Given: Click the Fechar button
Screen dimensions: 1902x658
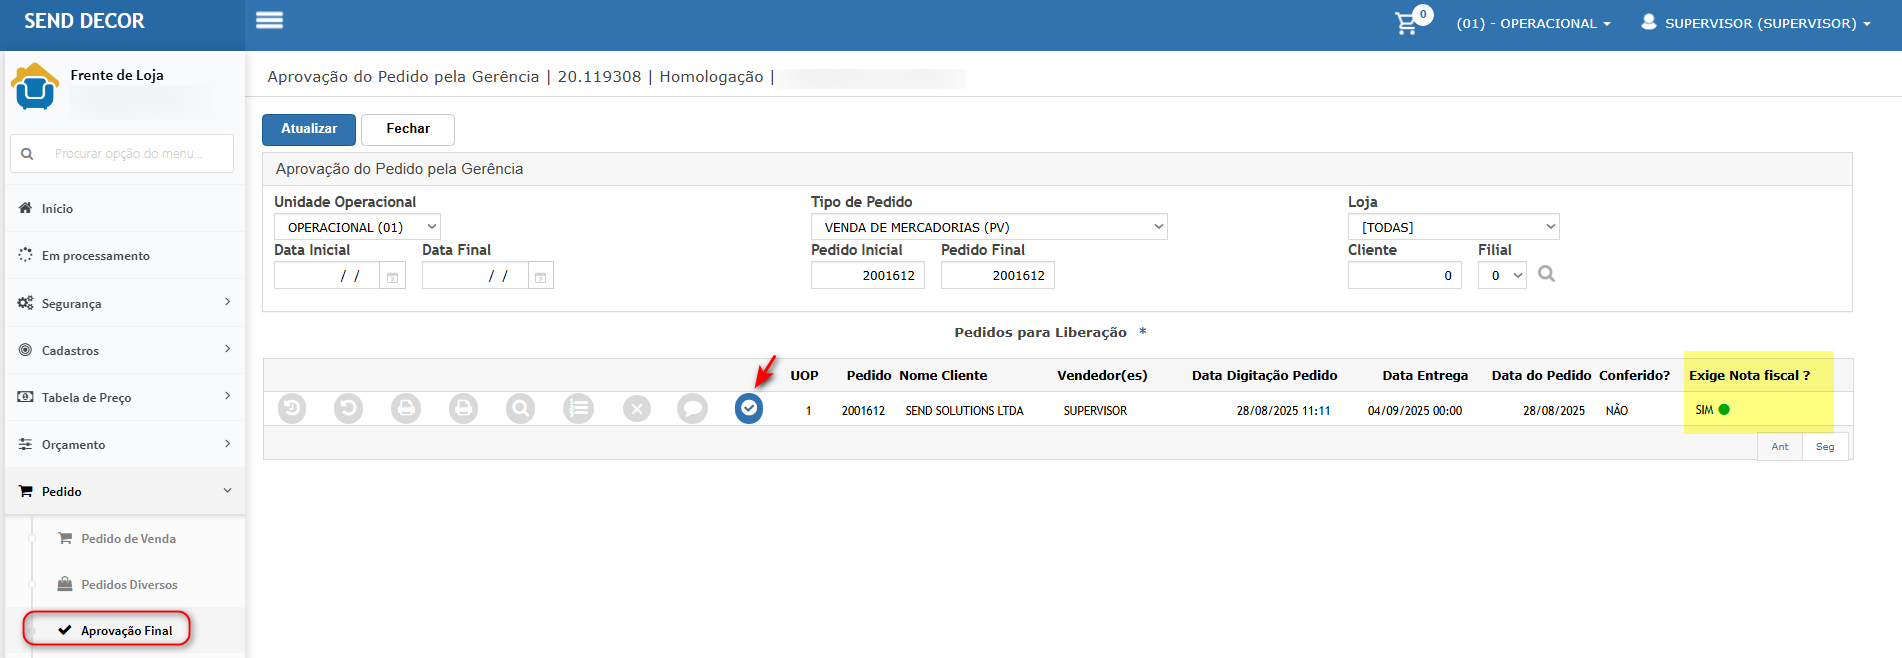Looking at the screenshot, I should 408,129.
